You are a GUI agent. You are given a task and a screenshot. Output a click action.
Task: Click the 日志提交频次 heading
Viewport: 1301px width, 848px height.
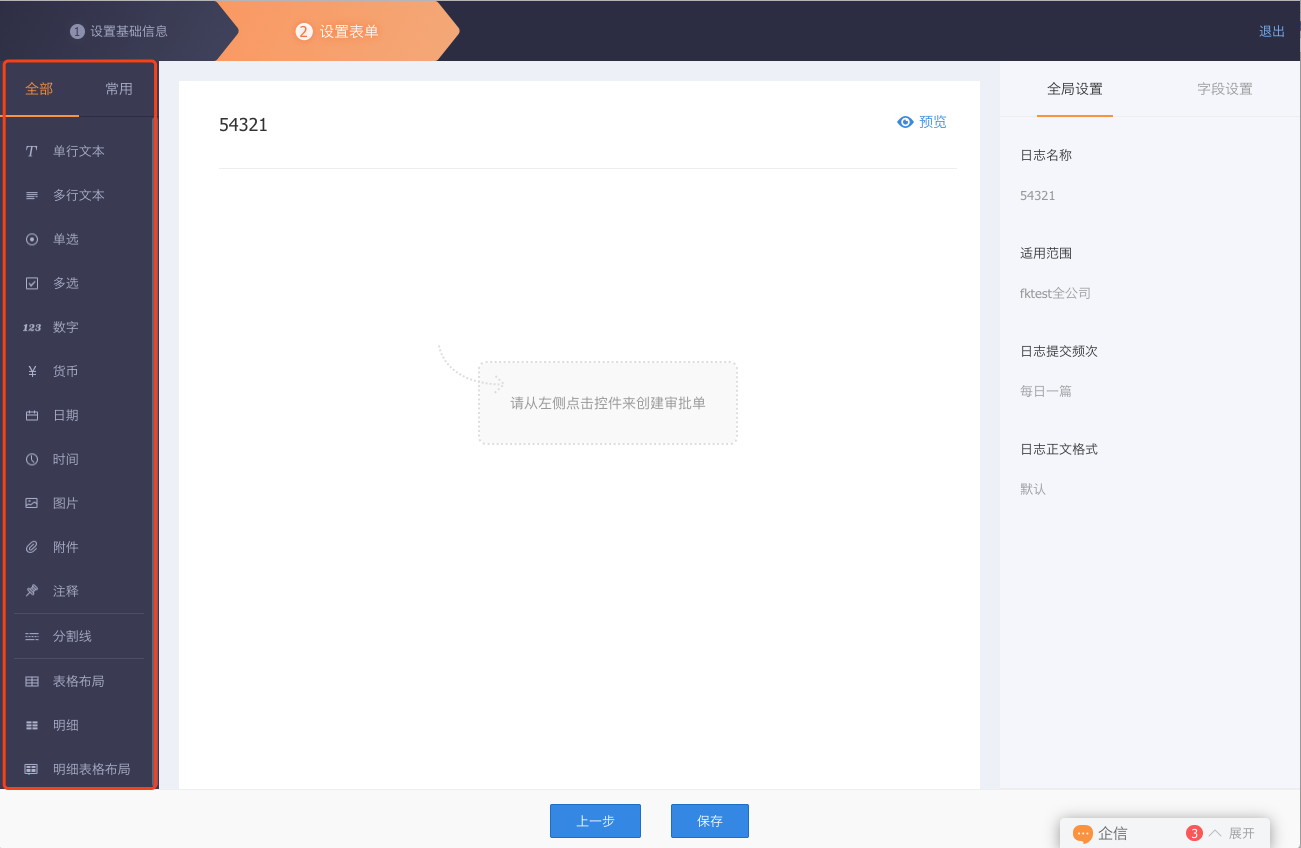coord(1059,352)
